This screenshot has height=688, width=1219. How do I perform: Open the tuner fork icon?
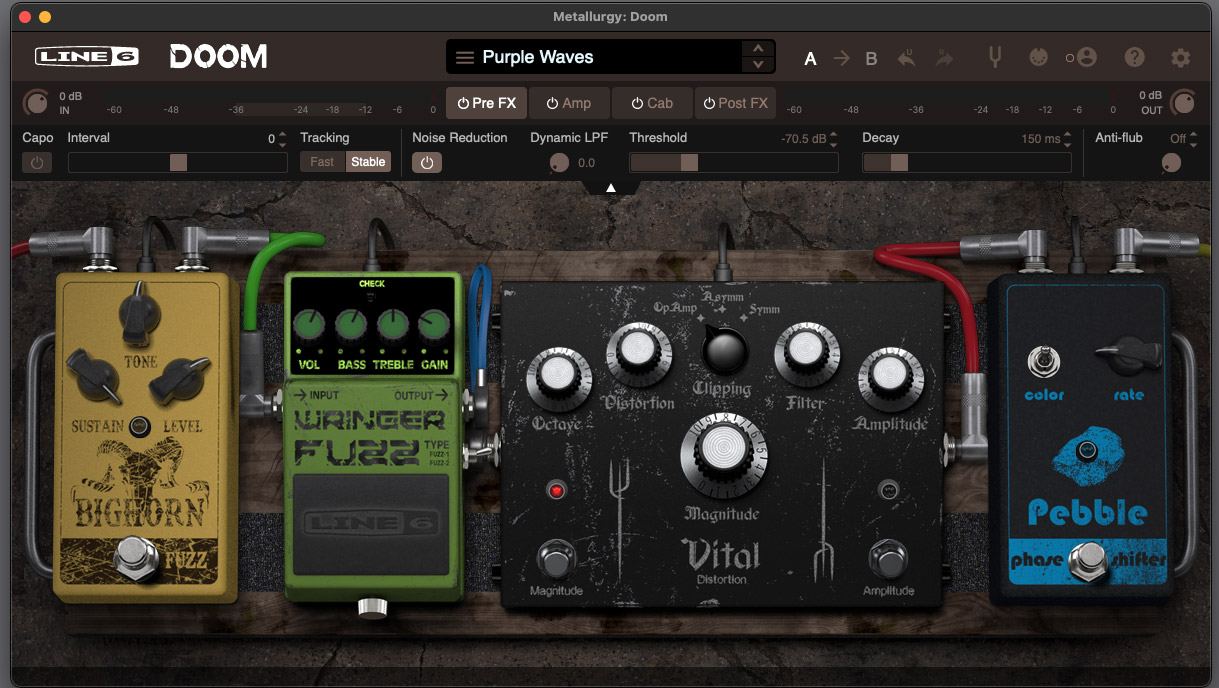(x=995, y=57)
